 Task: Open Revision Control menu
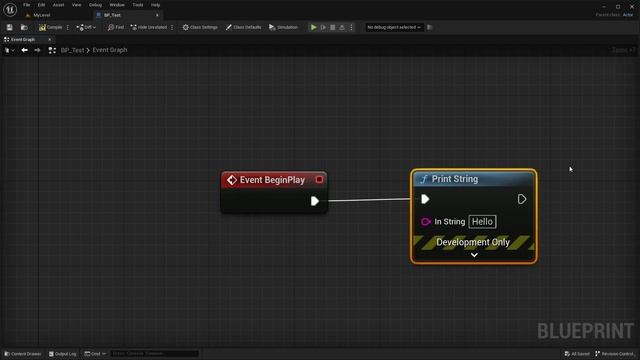615,354
